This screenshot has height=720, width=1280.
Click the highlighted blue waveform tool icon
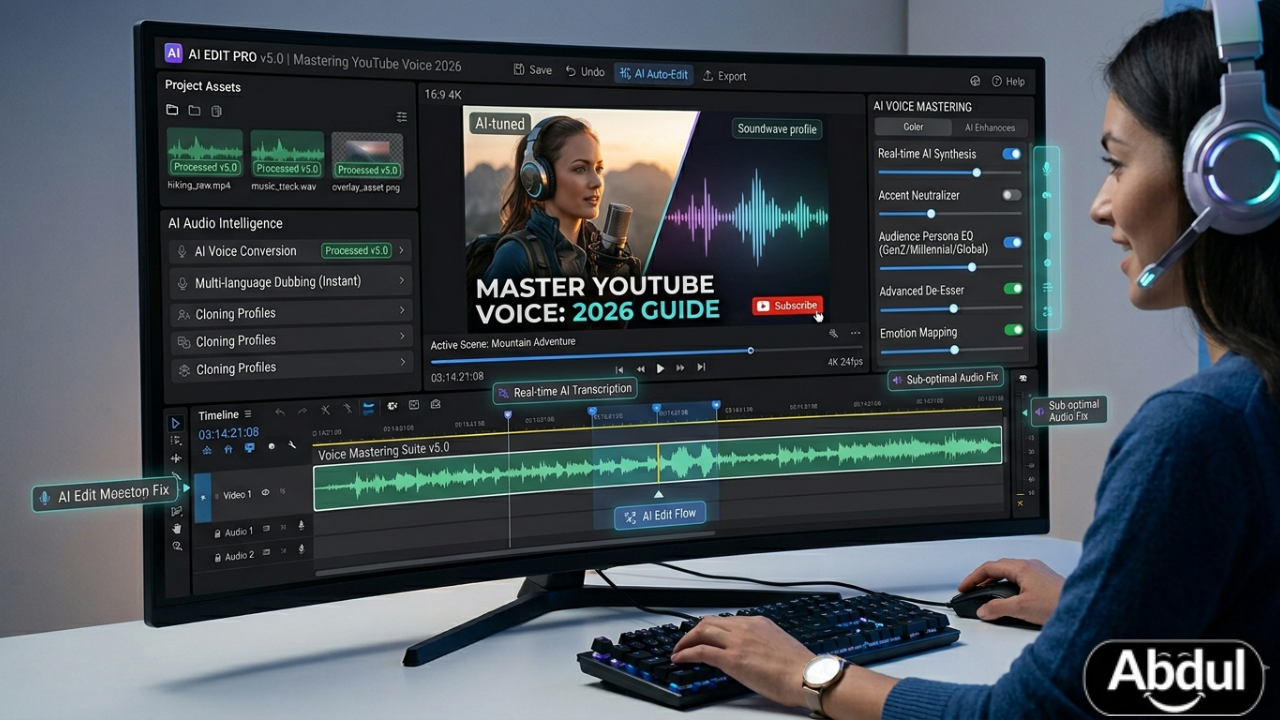369,408
